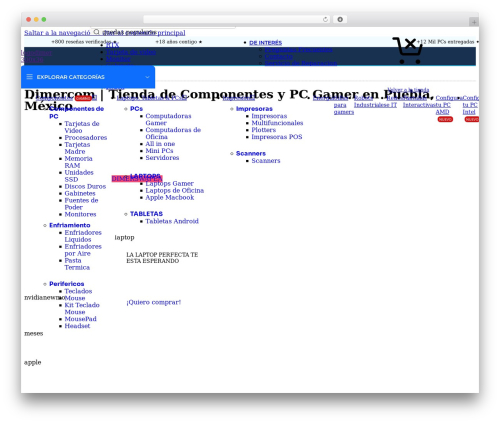This screenshot has height=423, width=500.
Task: Select Apple Macbook
Action: coord(169,197)
